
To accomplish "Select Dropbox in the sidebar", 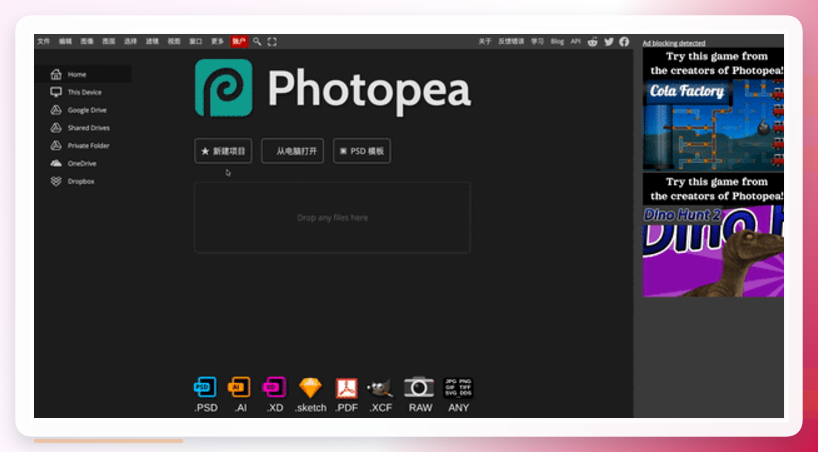I will click(x=83, y=181).
